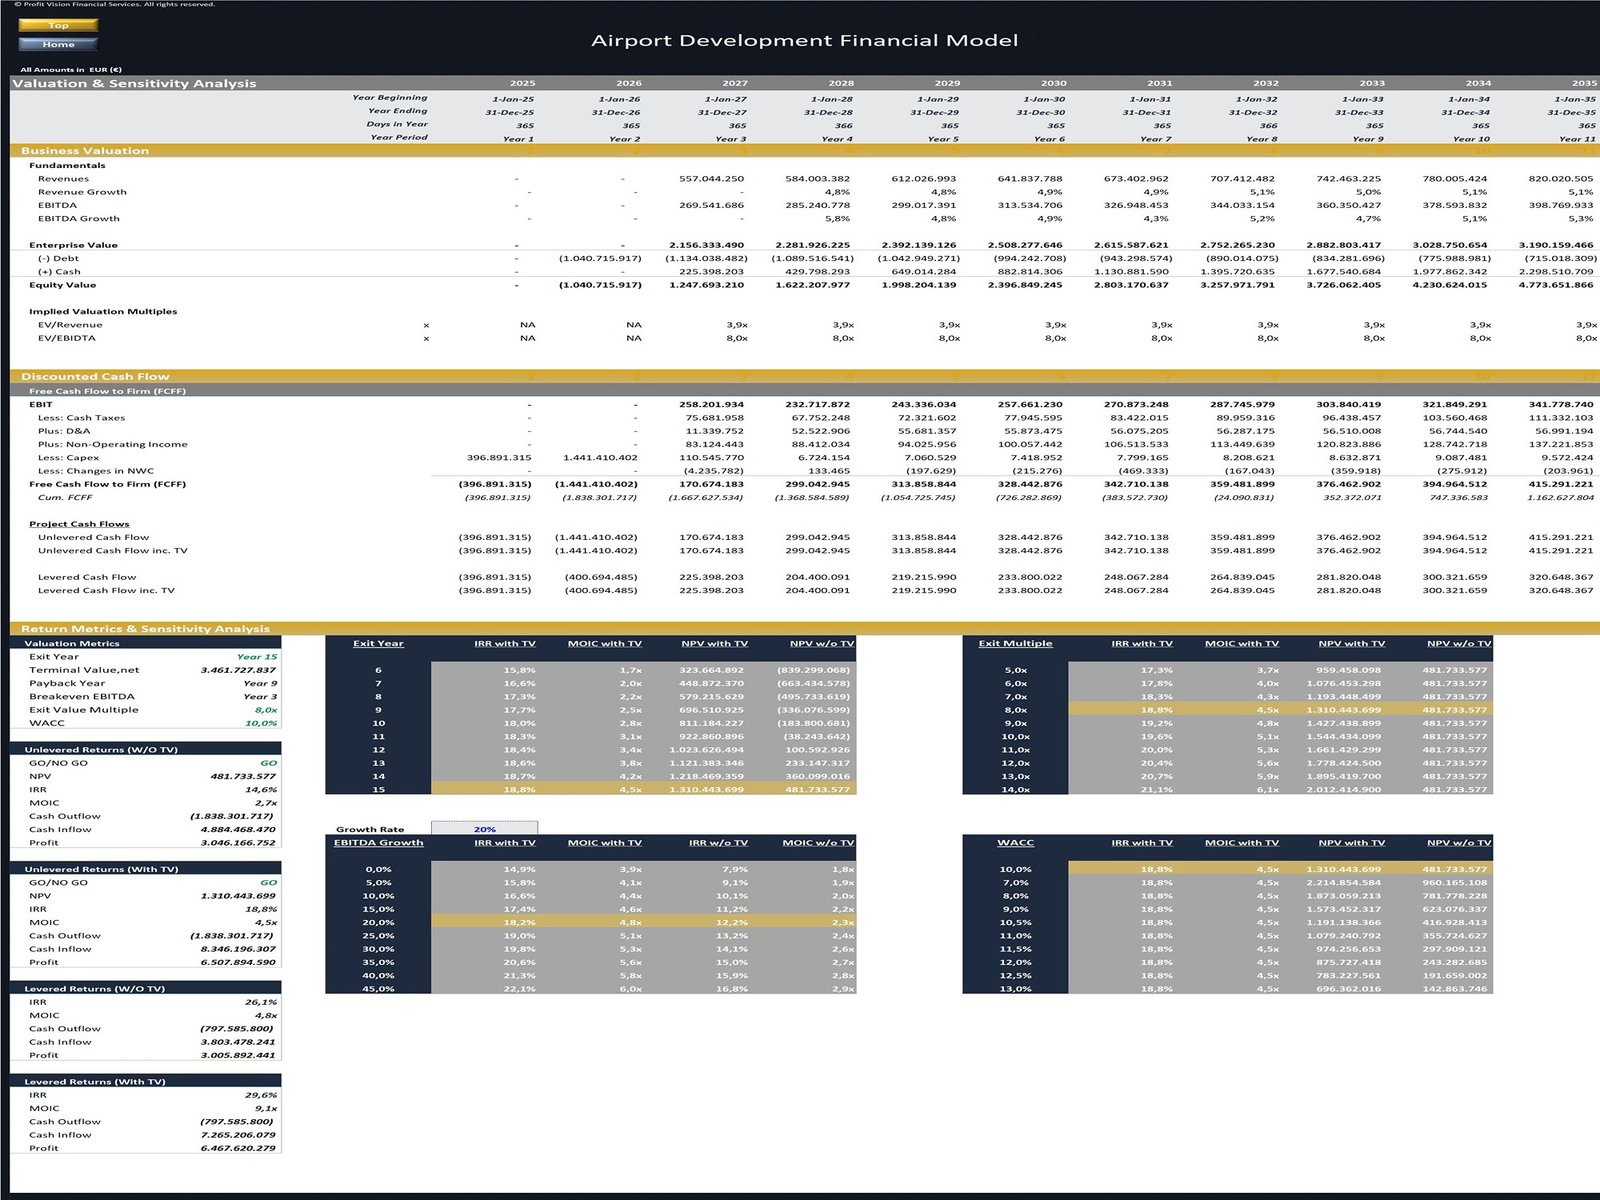Edit the Growth Rate 20% input cell
Viewport: 1600px width, 1200px height.
coord(484,829)
